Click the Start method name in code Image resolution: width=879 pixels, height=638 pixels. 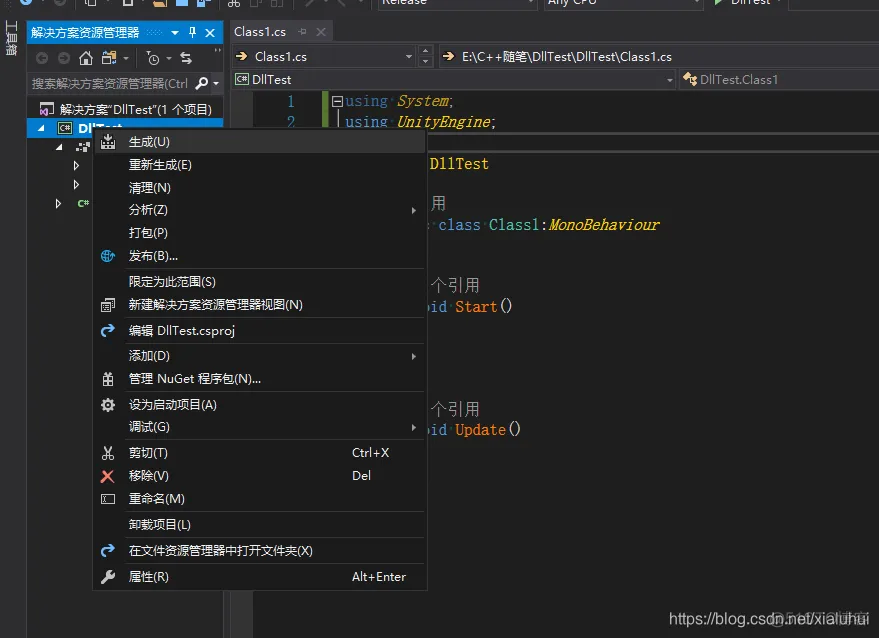click(476, 307)
